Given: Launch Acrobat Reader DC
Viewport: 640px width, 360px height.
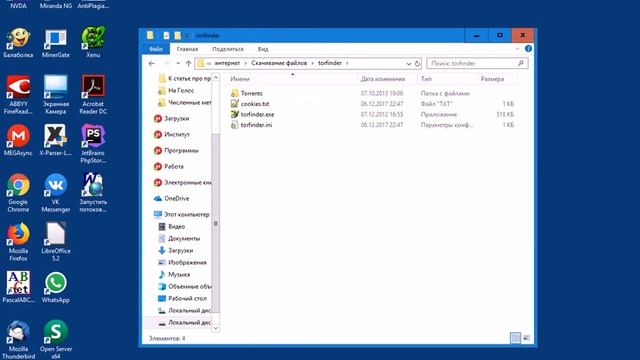Looking at the screenshot, I should [93, 95].
